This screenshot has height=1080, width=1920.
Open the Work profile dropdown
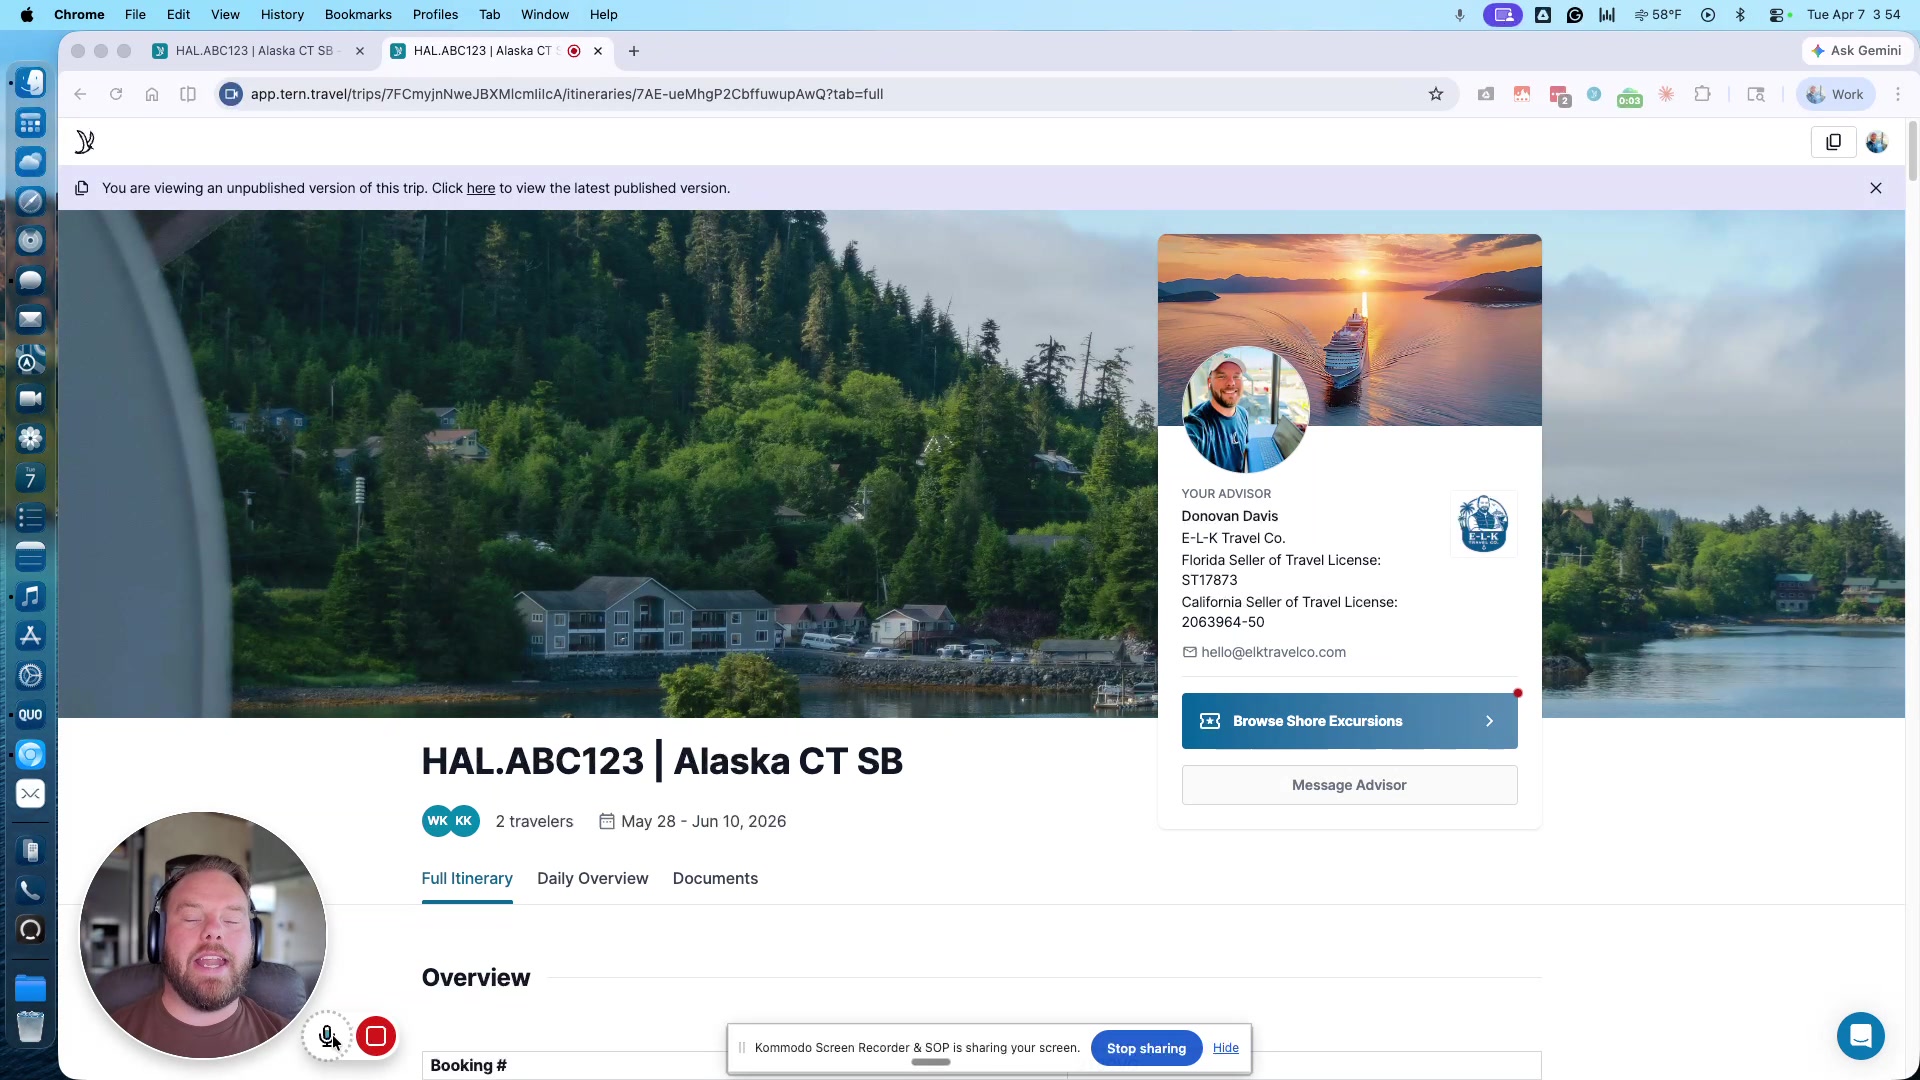click(x=1836, y=94)
